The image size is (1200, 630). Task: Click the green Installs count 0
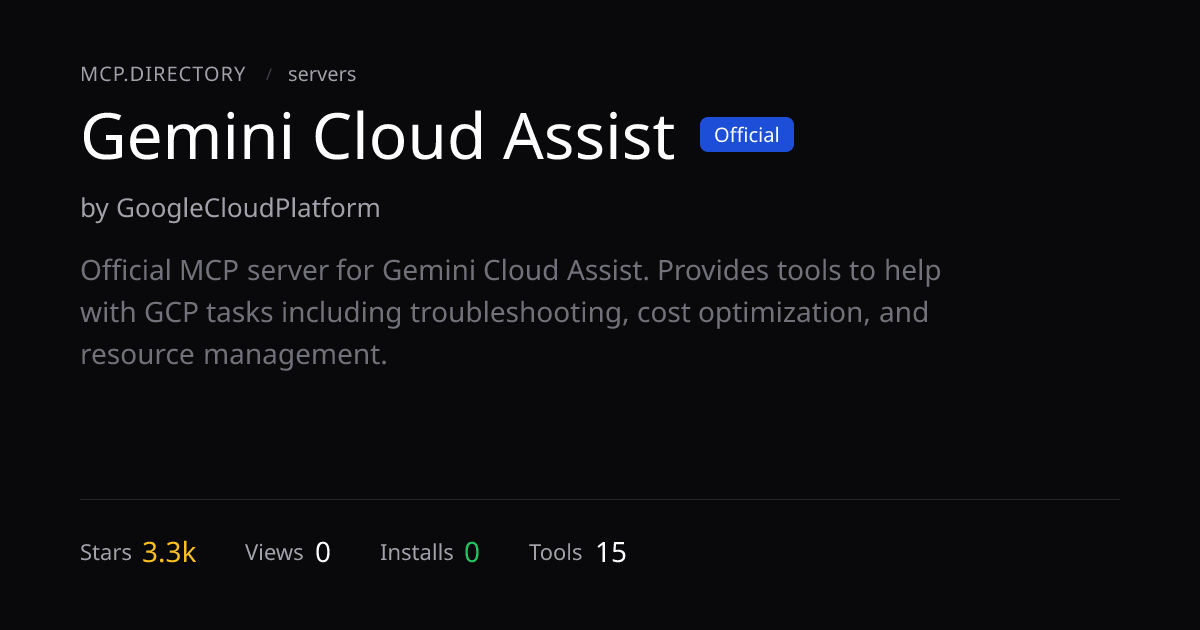[472, 552]
